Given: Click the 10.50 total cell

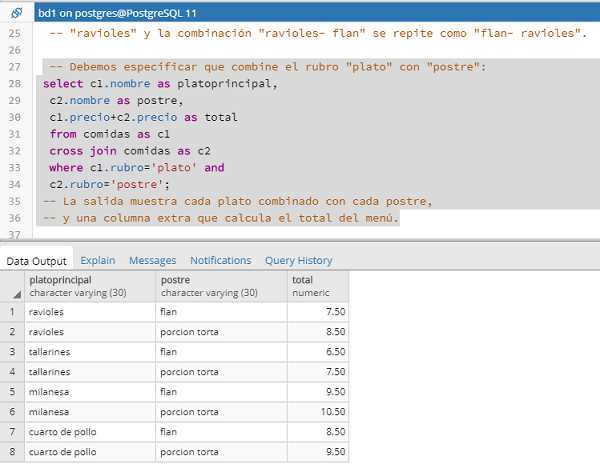Looking at the screenshot, I should click(x=318, y=412).
